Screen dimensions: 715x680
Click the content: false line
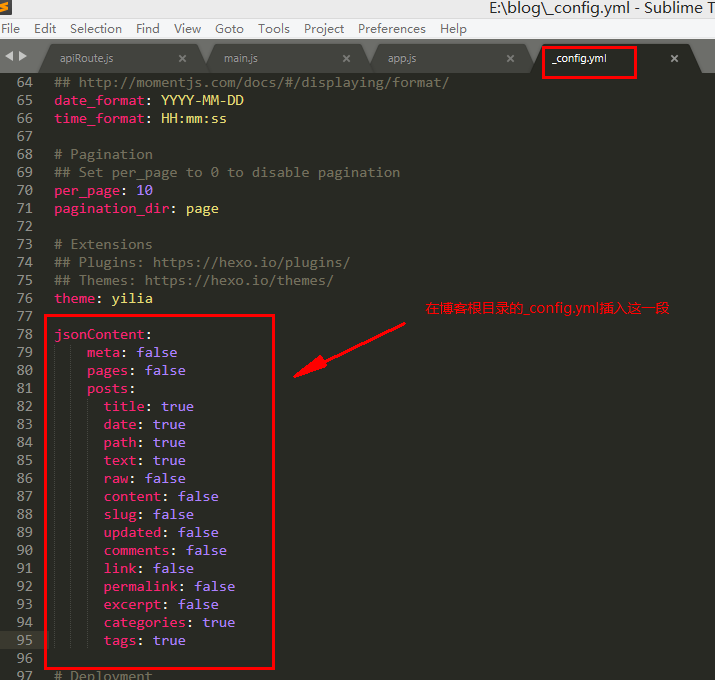point(161,497)
